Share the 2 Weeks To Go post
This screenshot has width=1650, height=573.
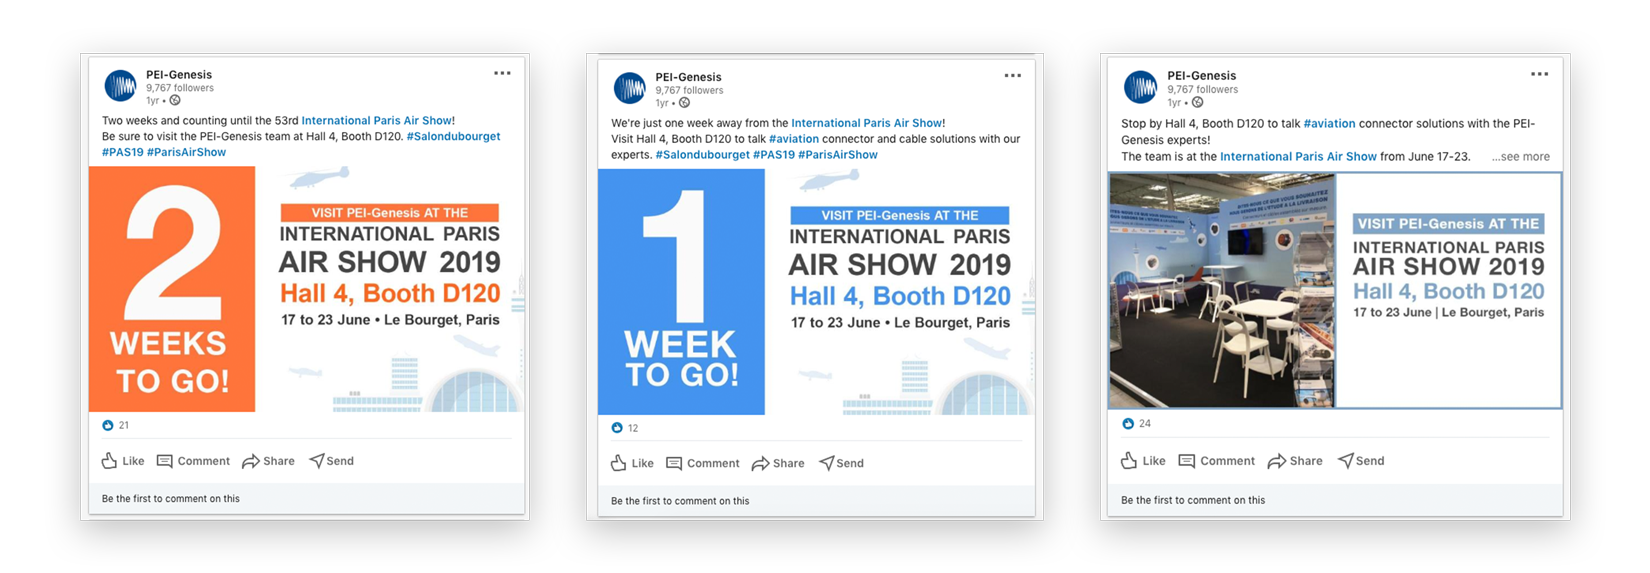268,461
